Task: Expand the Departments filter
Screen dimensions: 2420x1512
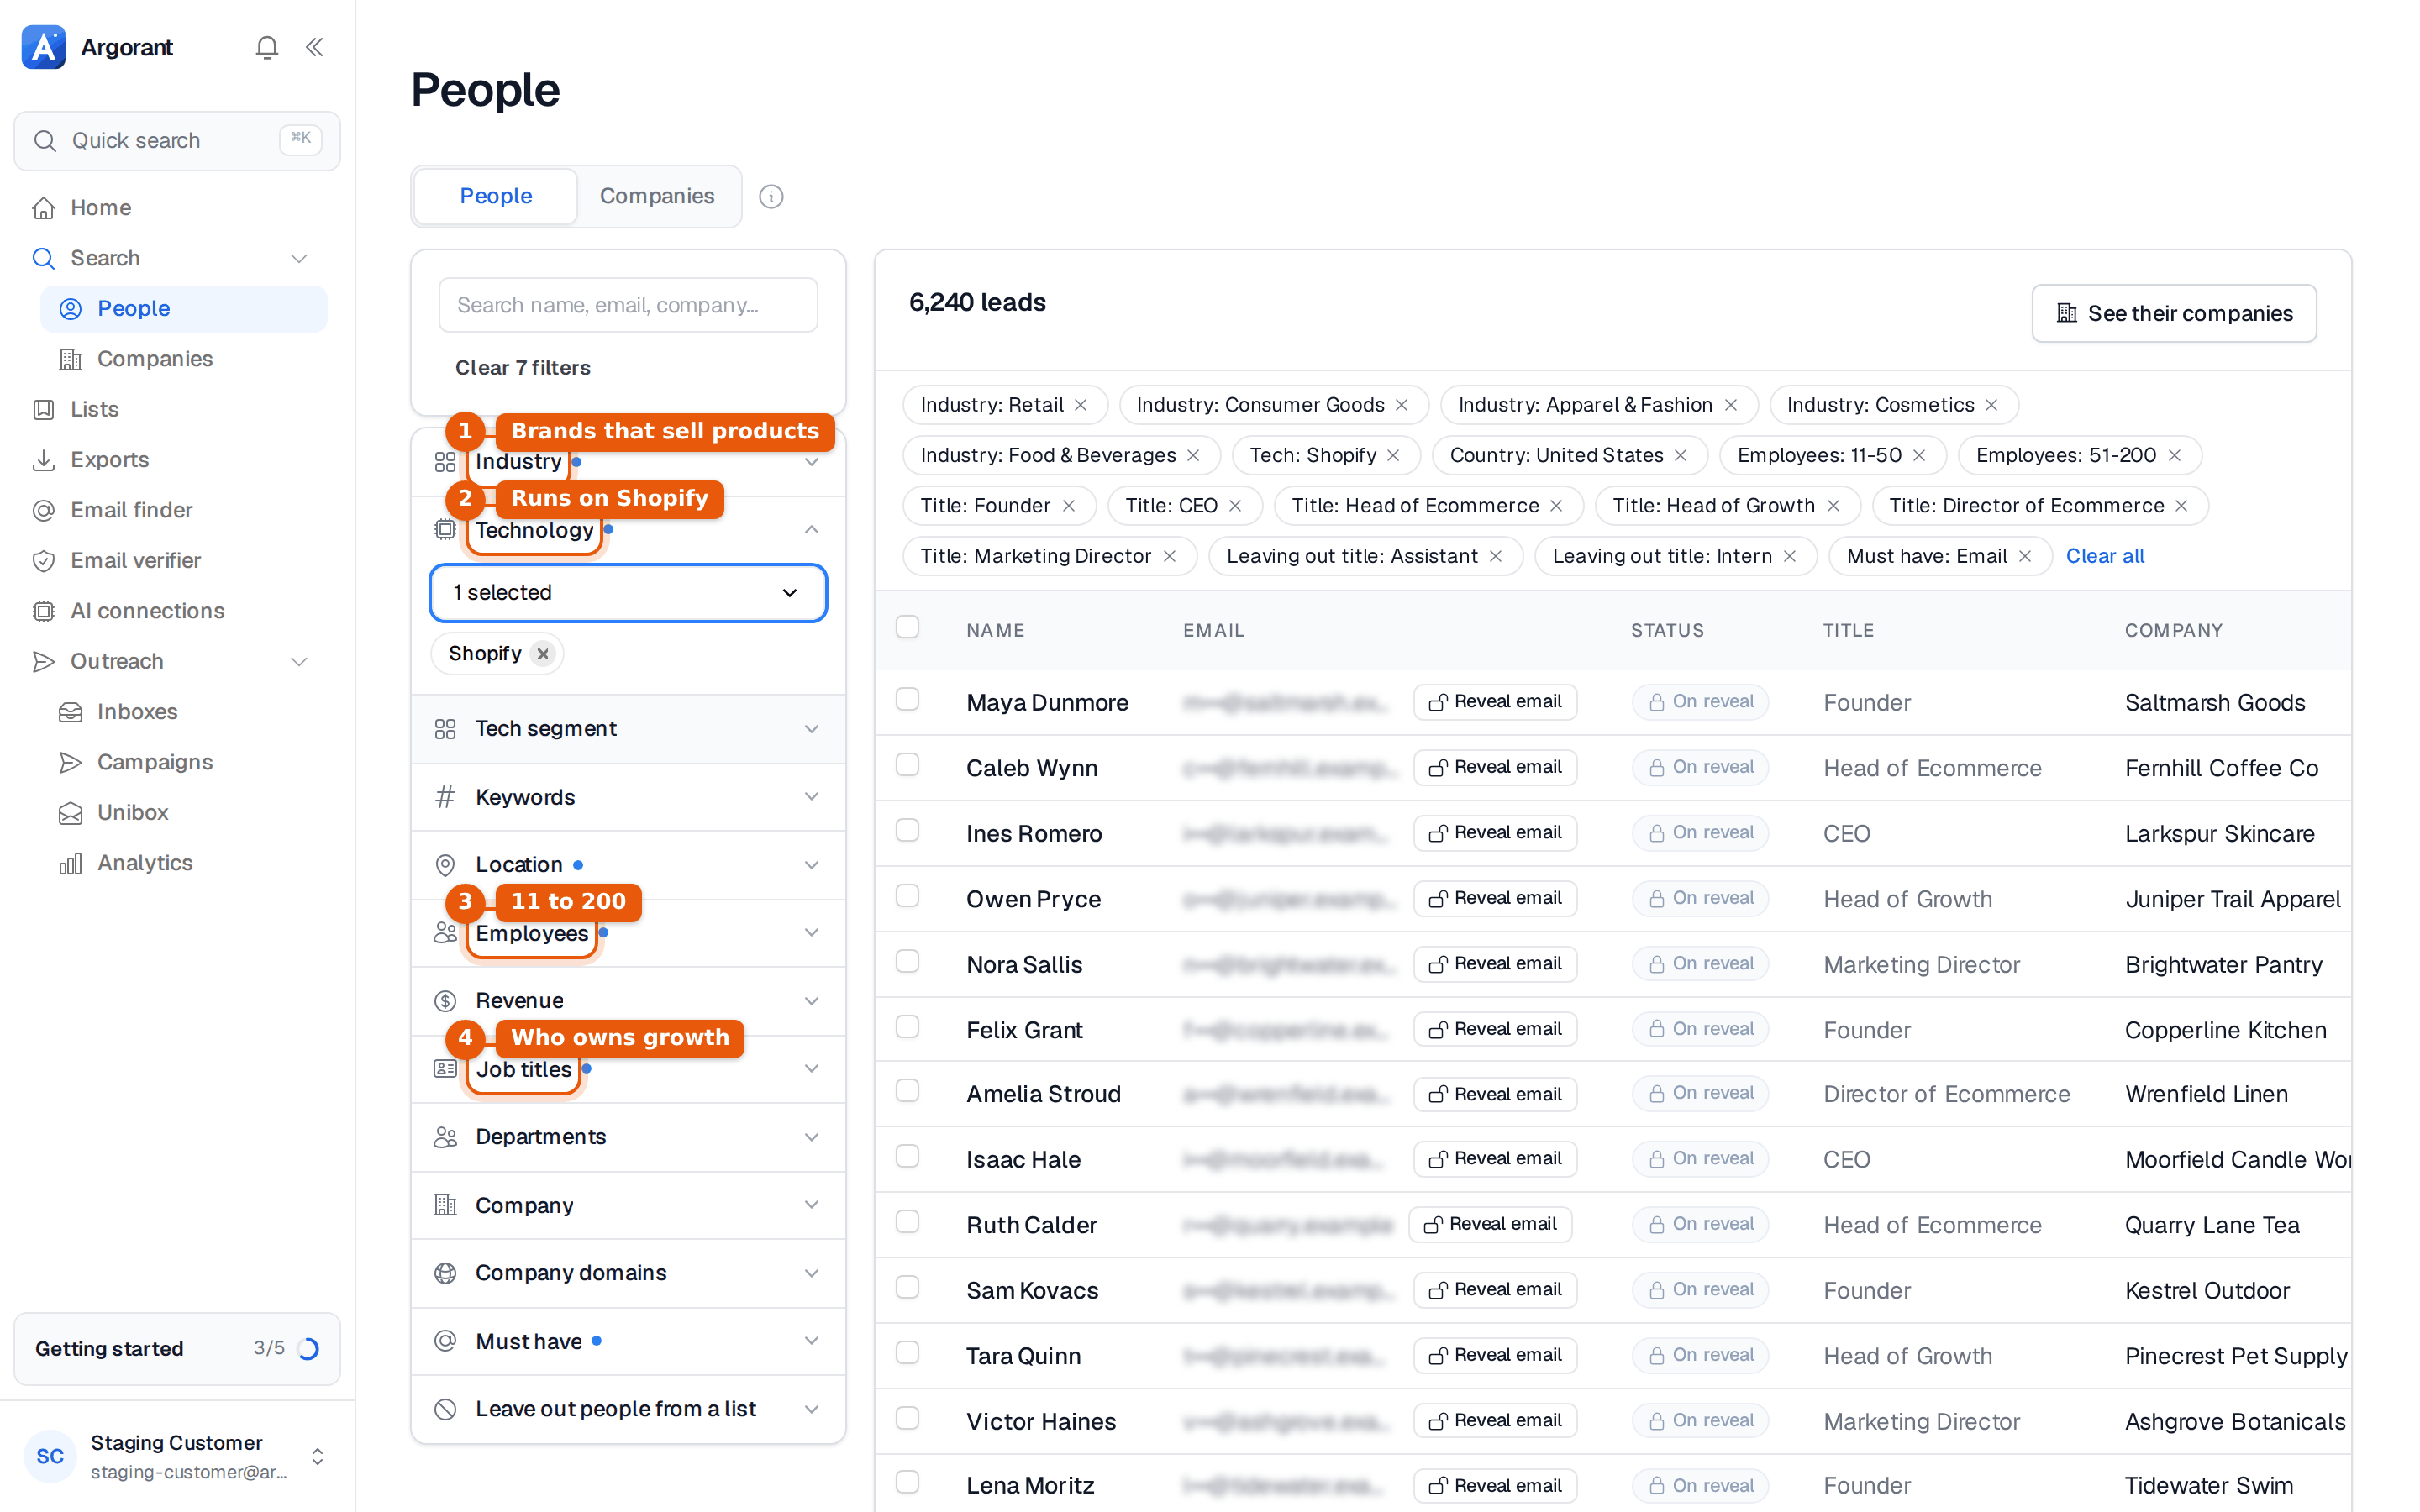Action: (628, 1137)
